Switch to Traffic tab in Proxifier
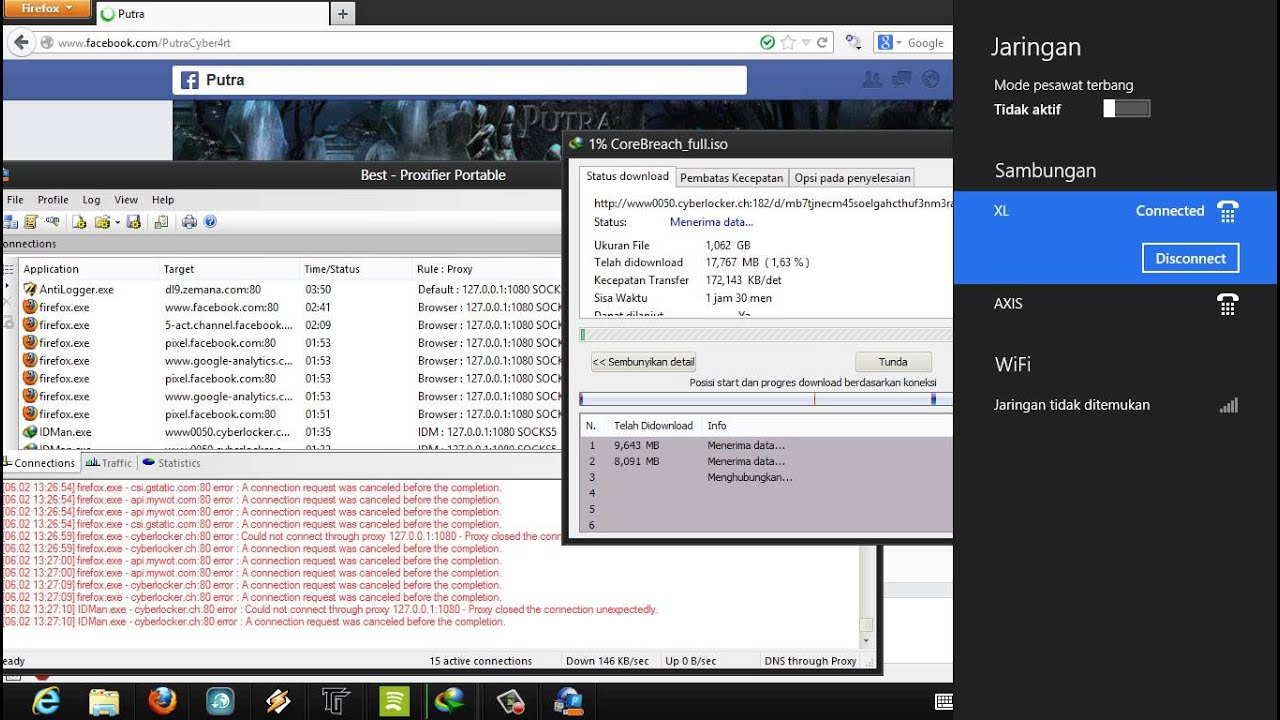Image resolution: width=1280 pixels, height=720 pixels. pos(109,463)
